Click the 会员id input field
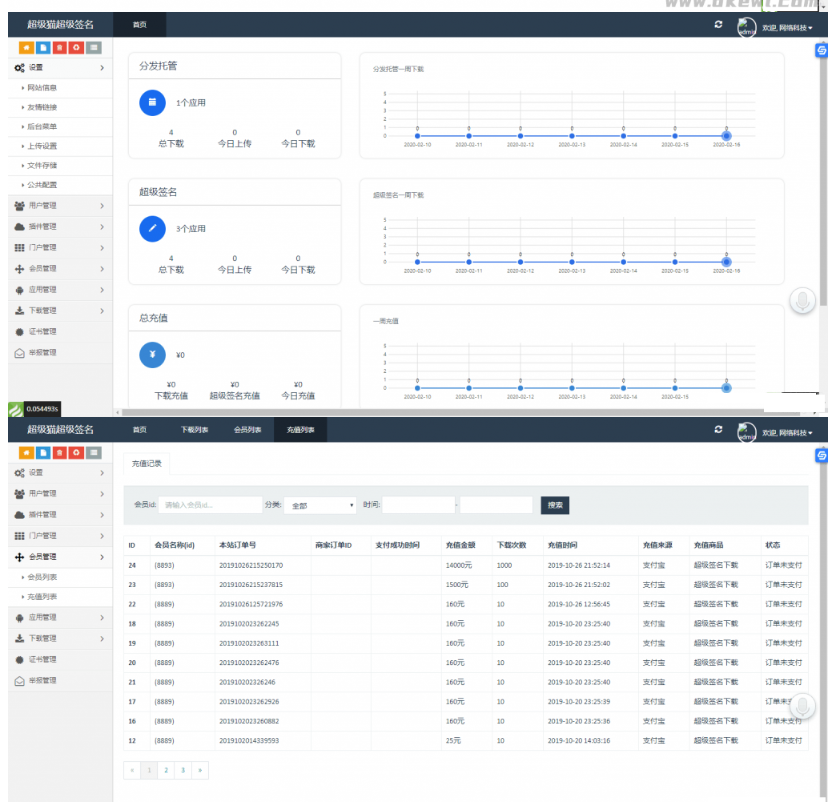Screen dimensions: 829x802 click(210, 506)
